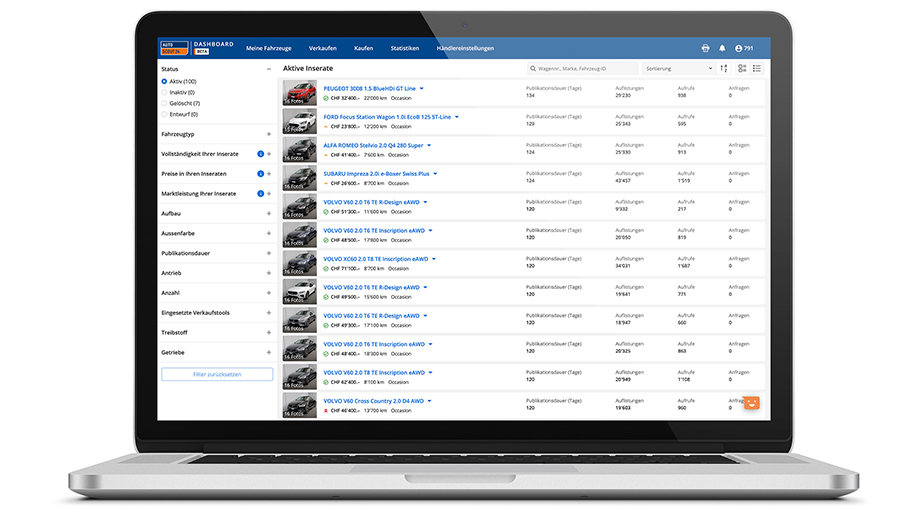Viewport: 920px width, 510px height.
Task: Expand the Getriebe filter
Action: (x=269, y=353)
